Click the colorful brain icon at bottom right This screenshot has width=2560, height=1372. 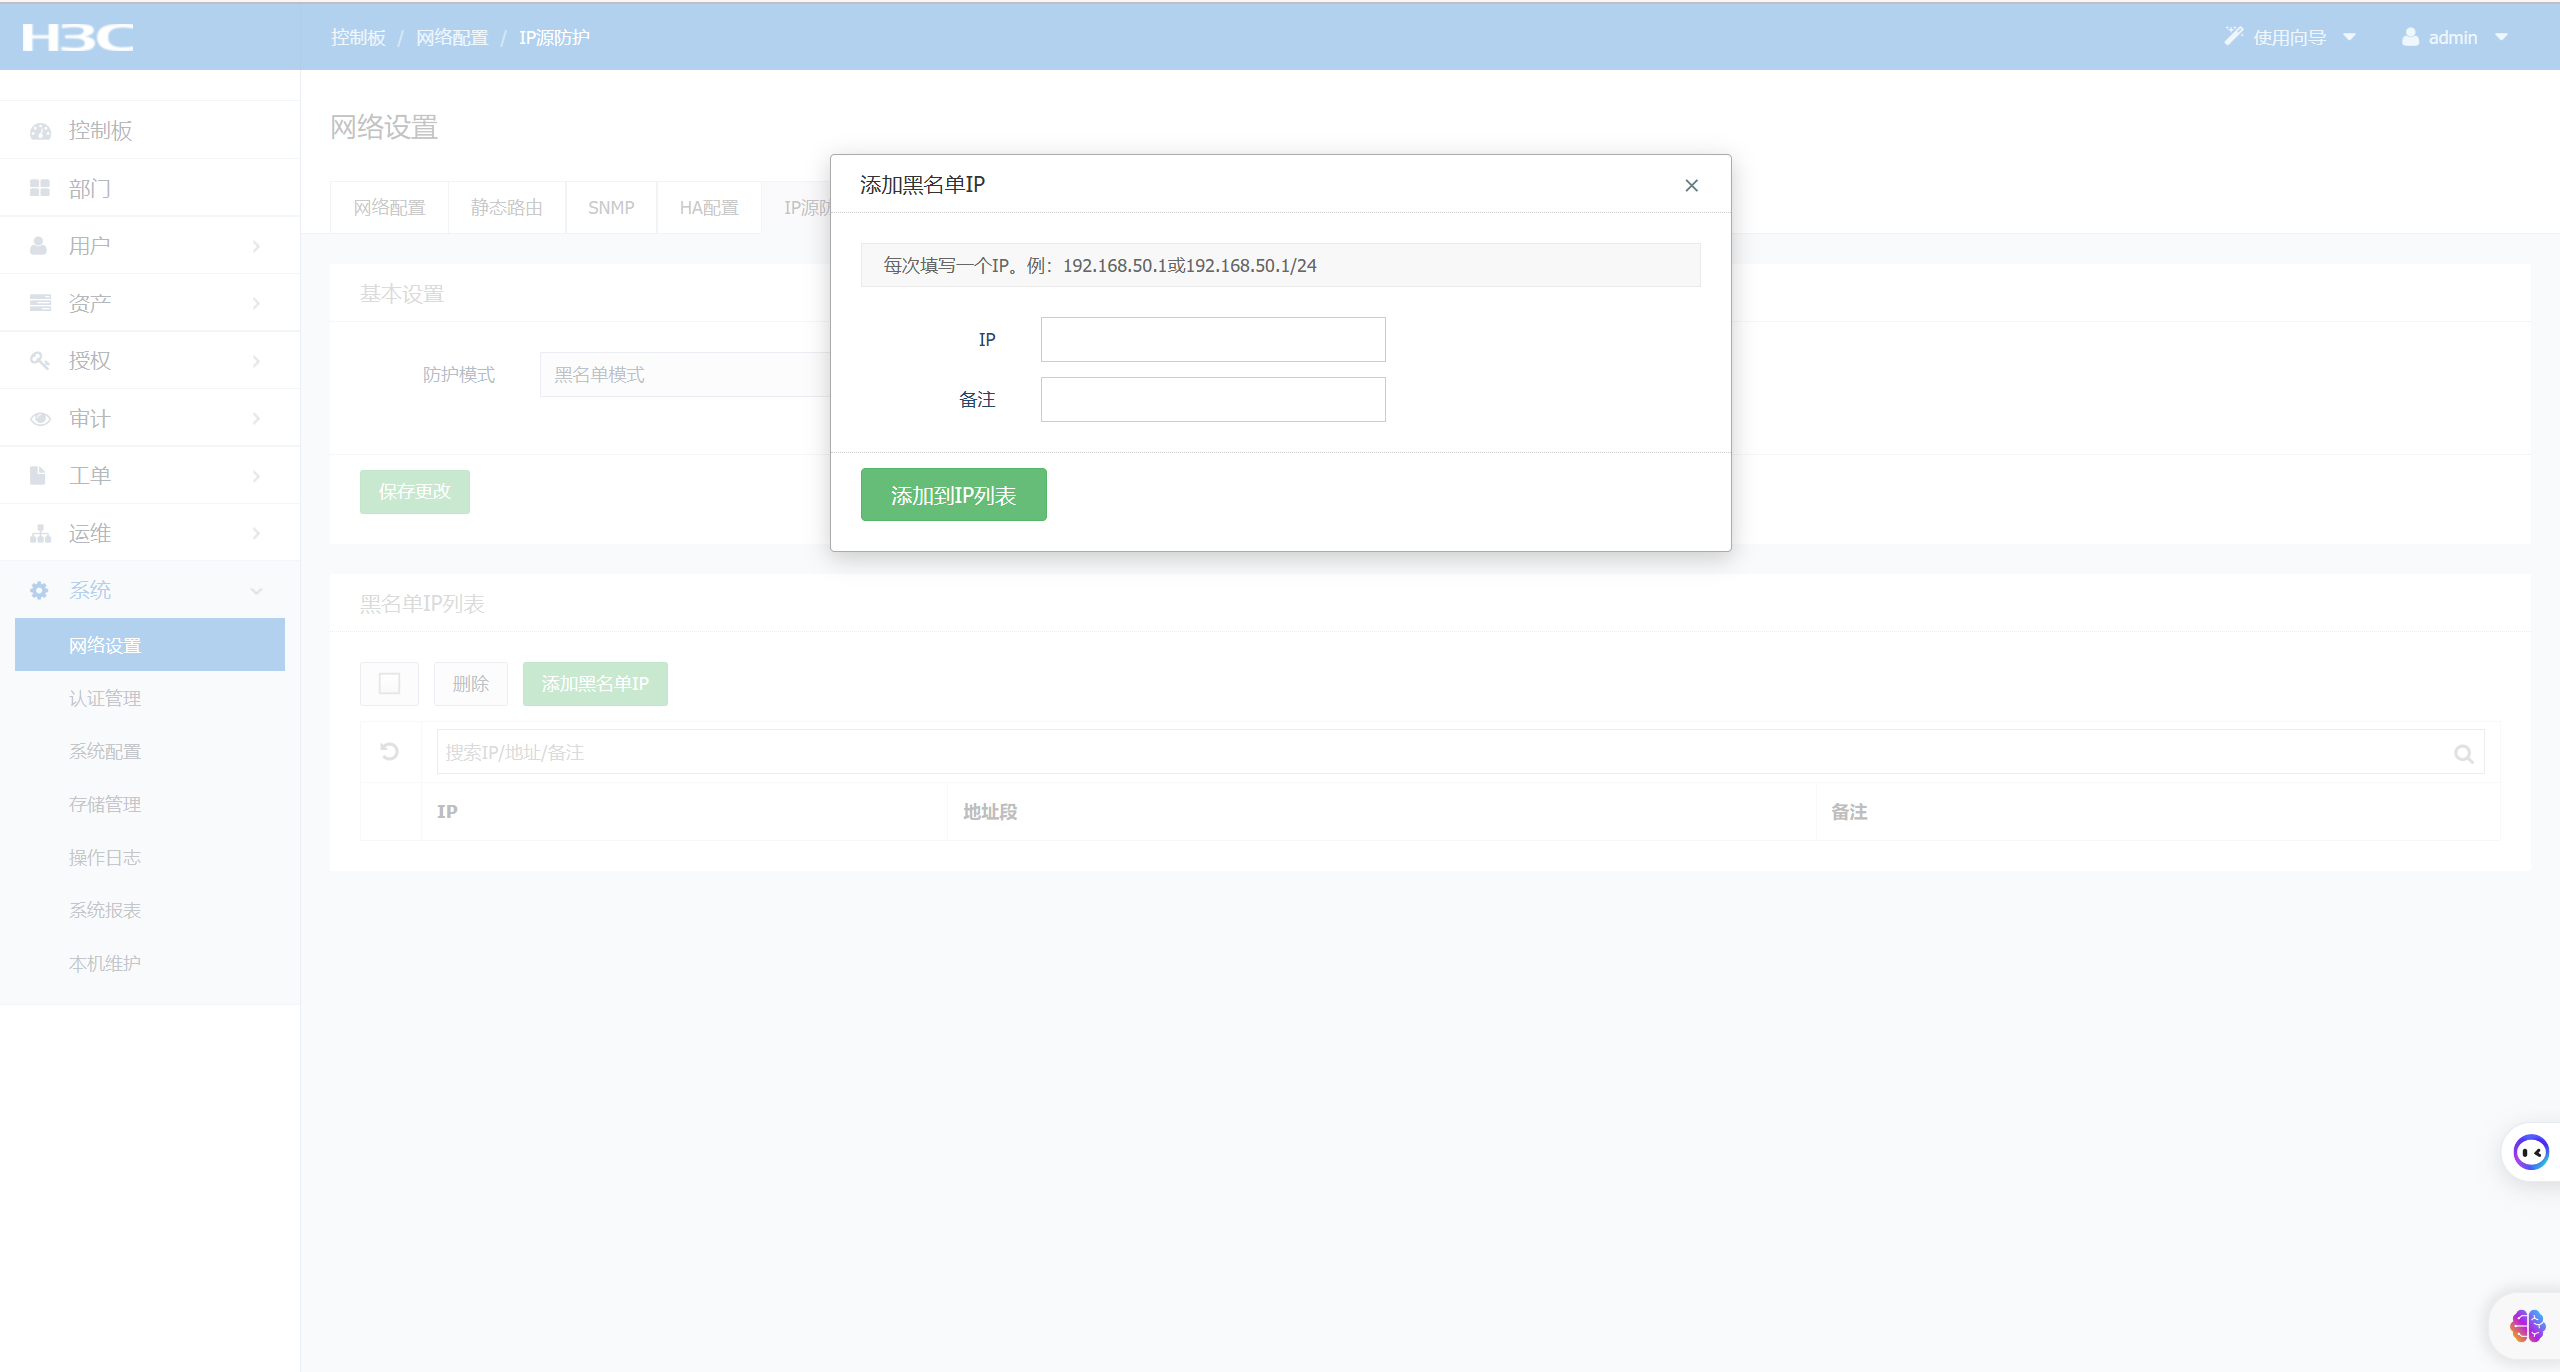(x=2527, y=1326)
